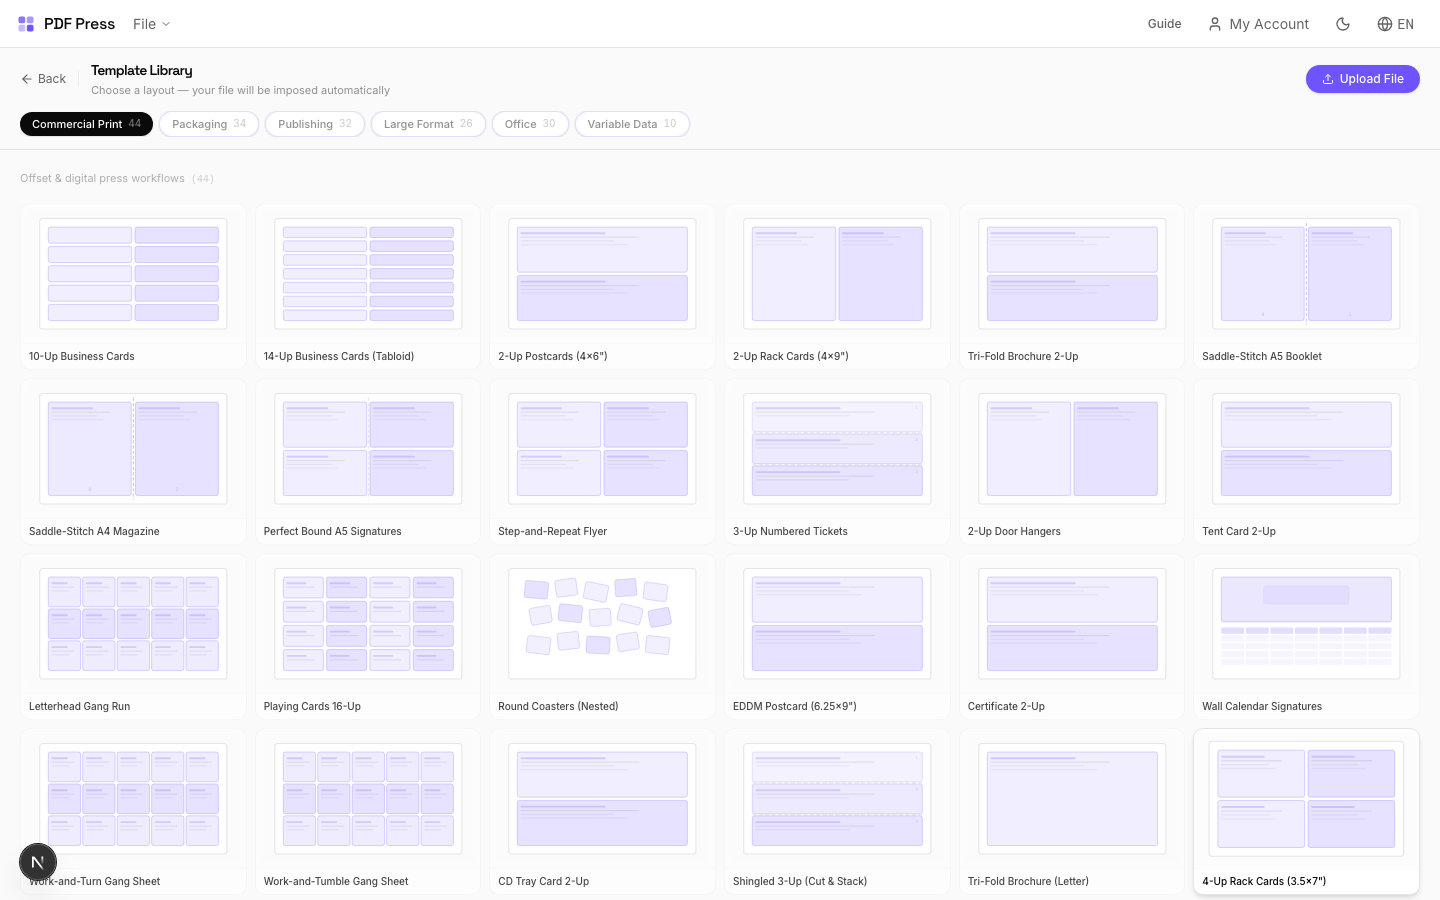Click the My Account person icon

pos(1215,23)
